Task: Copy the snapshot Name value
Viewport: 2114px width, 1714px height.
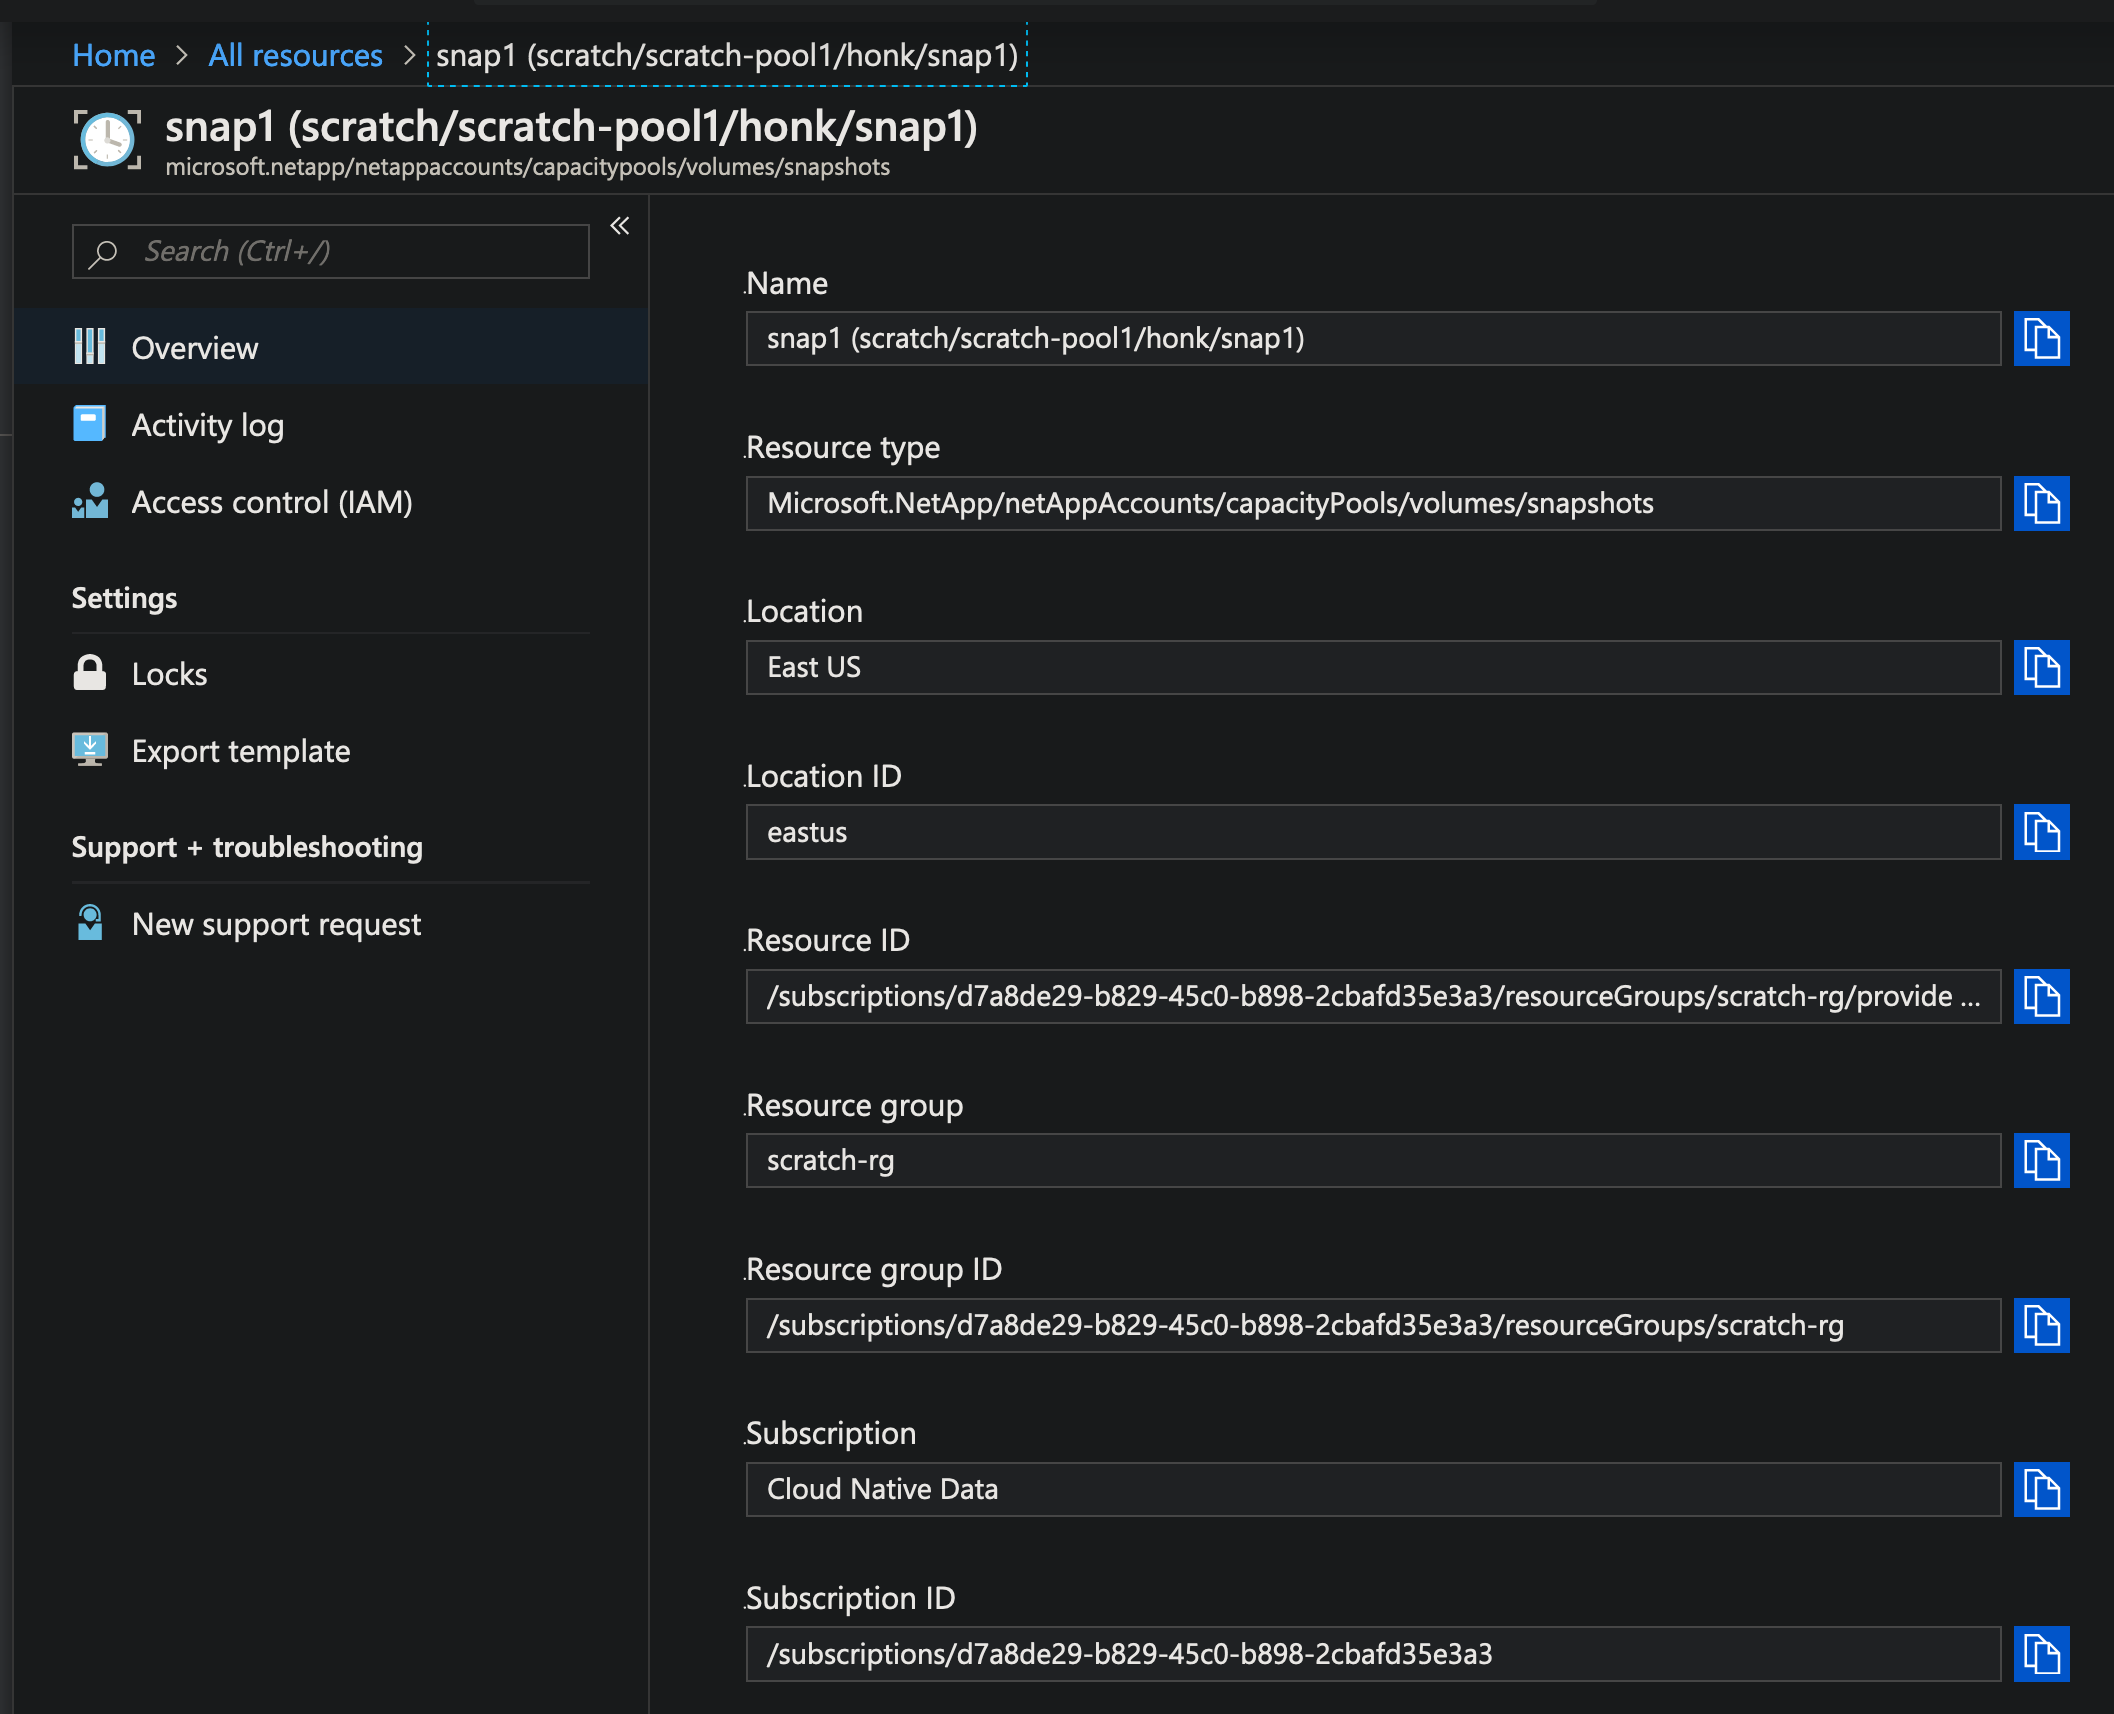Action: click(2042, 339)
